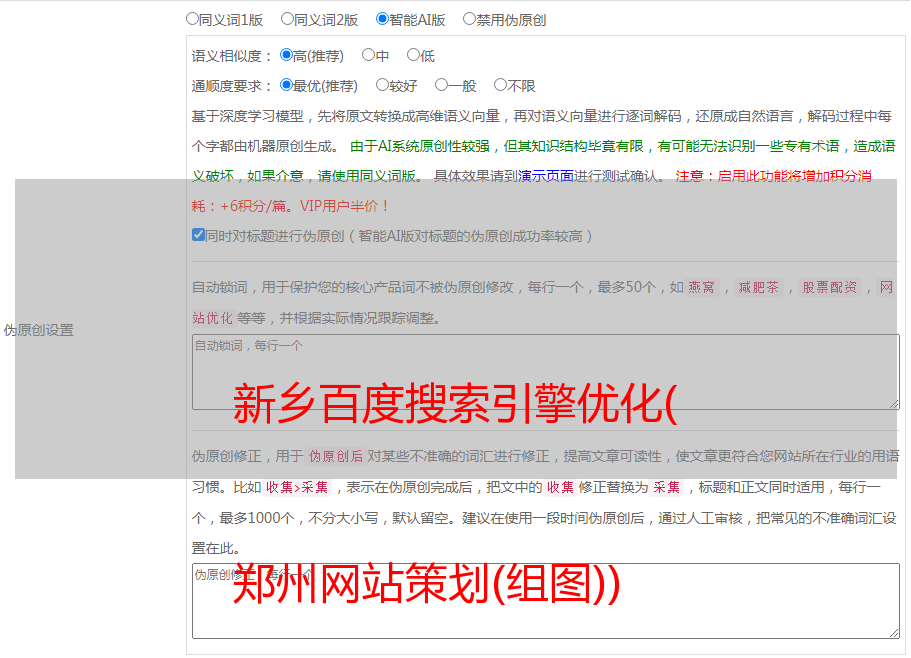Grab the 伪原创修正 textarea resize handle
Viewport: 911px width, 658px height.
(894, 633)
